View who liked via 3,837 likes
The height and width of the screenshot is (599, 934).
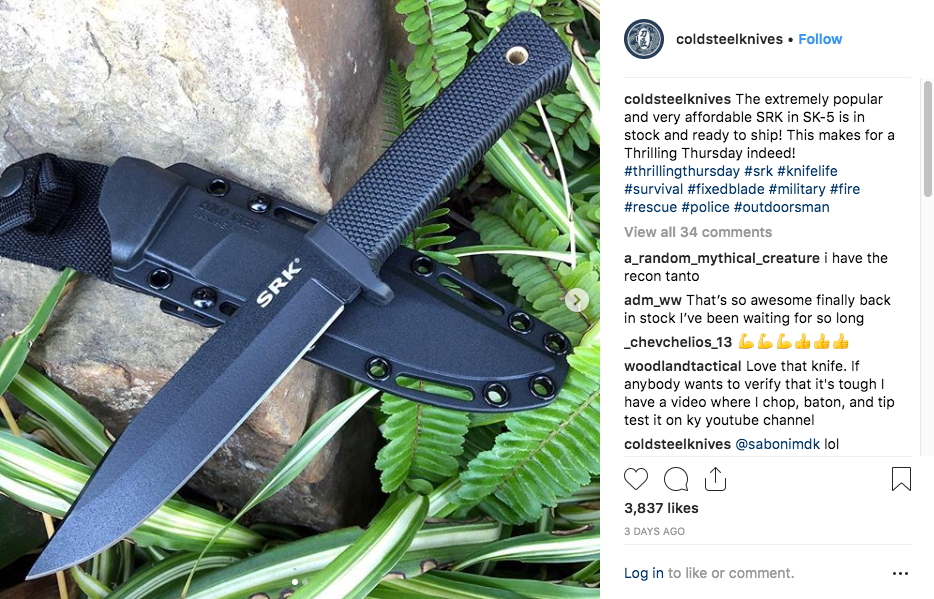(661, 508)
